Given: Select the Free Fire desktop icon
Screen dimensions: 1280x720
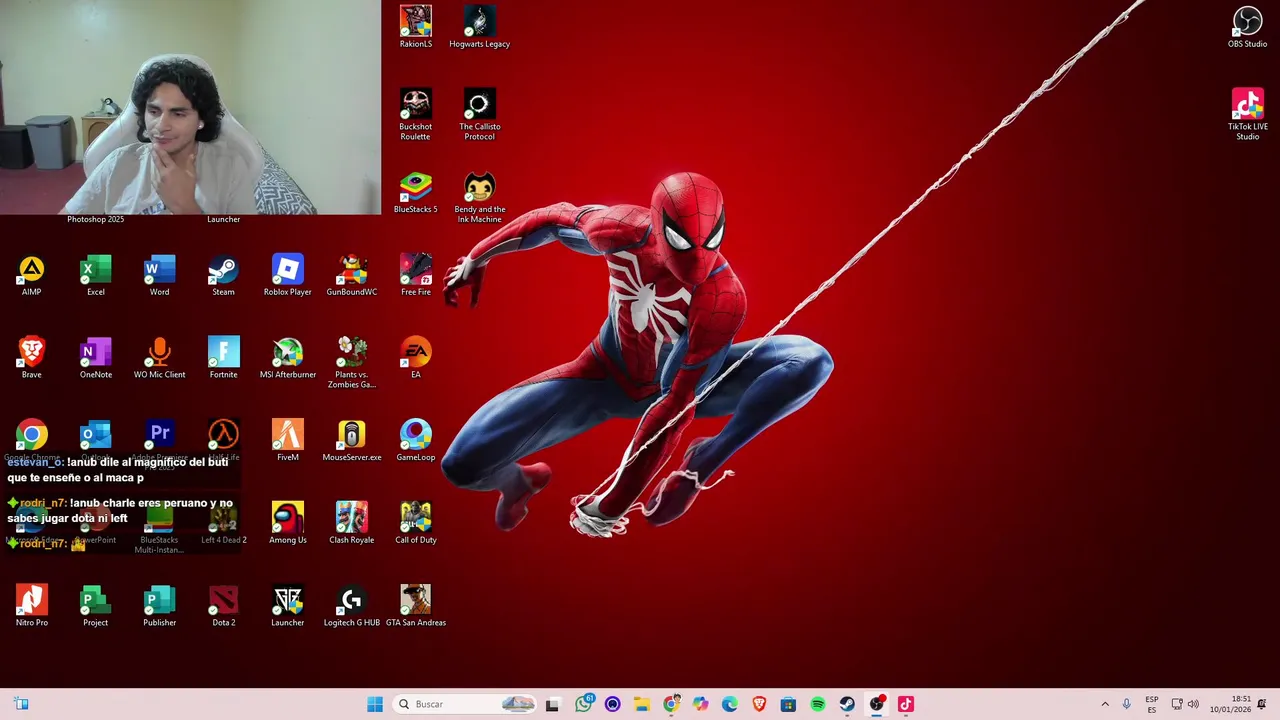Looking at the screenshot, I should tap(416, 275).
